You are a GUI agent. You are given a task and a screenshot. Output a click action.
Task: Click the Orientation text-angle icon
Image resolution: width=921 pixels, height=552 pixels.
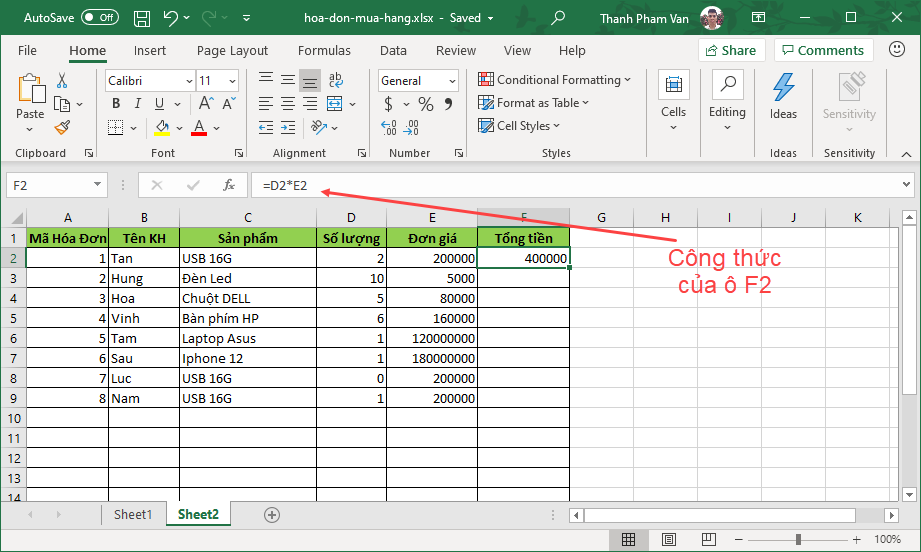[x=319, y=127]
